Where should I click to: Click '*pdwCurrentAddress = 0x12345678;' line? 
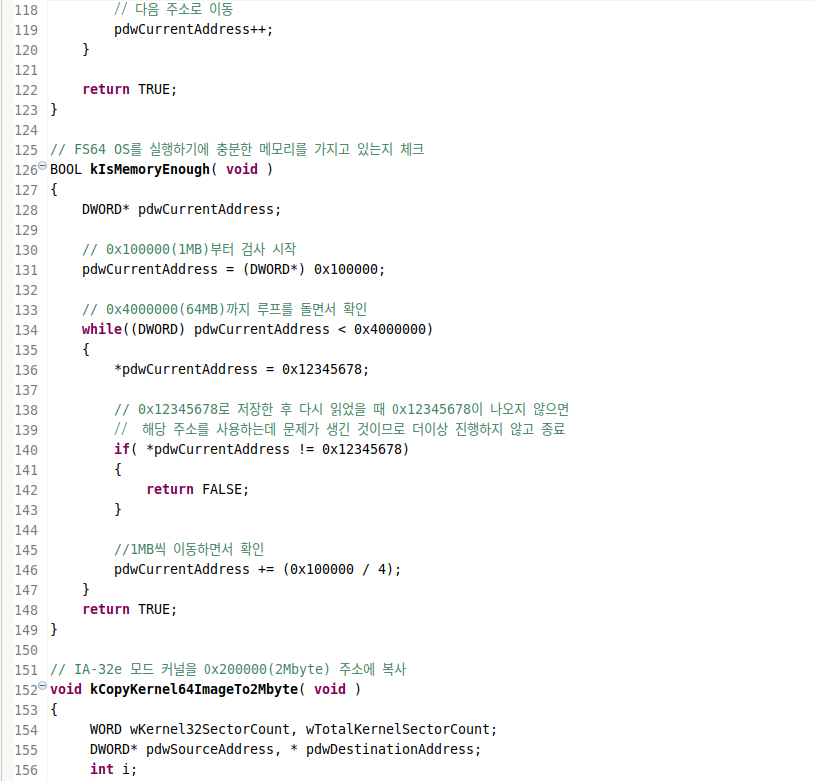pyautogui.click(x=241, y=370)
